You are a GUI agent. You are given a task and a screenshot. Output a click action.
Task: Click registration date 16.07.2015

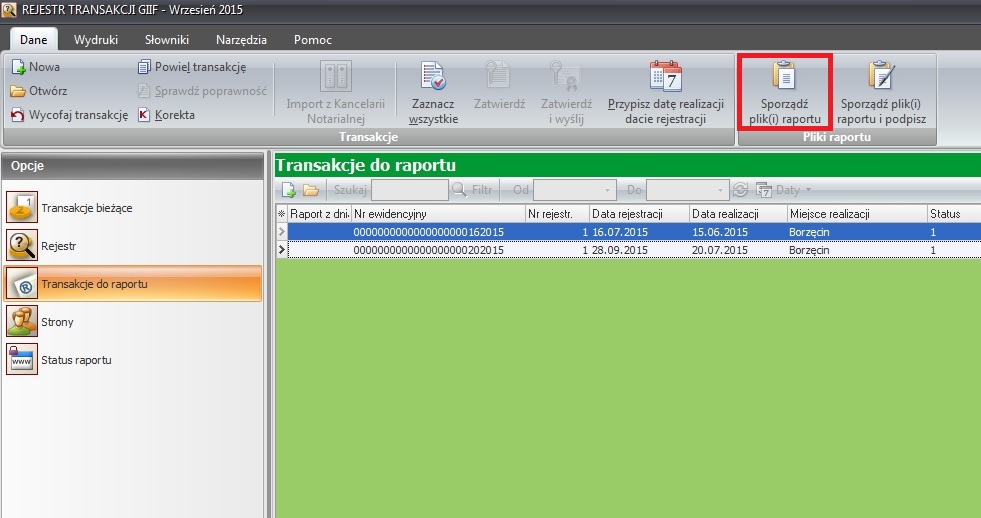[x=620, y=232]
